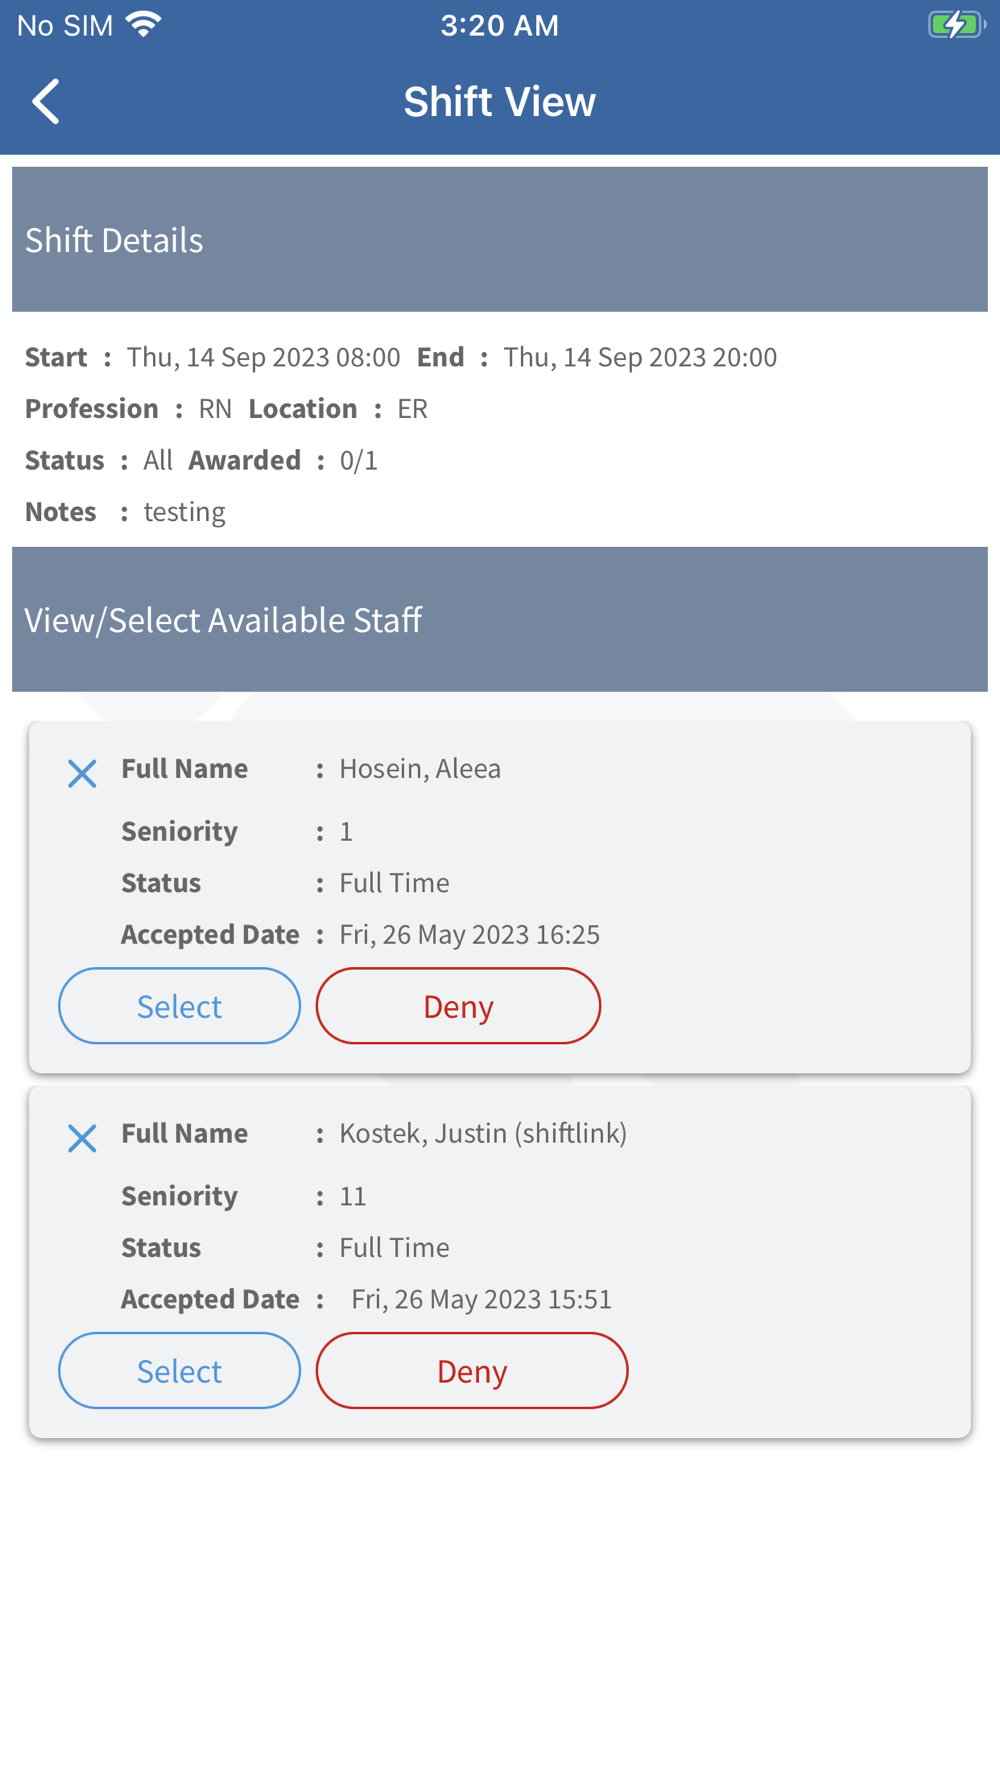1000x1778 pixels.
Task: Tap the No SIM carrier text
Action: coord(65,26)
